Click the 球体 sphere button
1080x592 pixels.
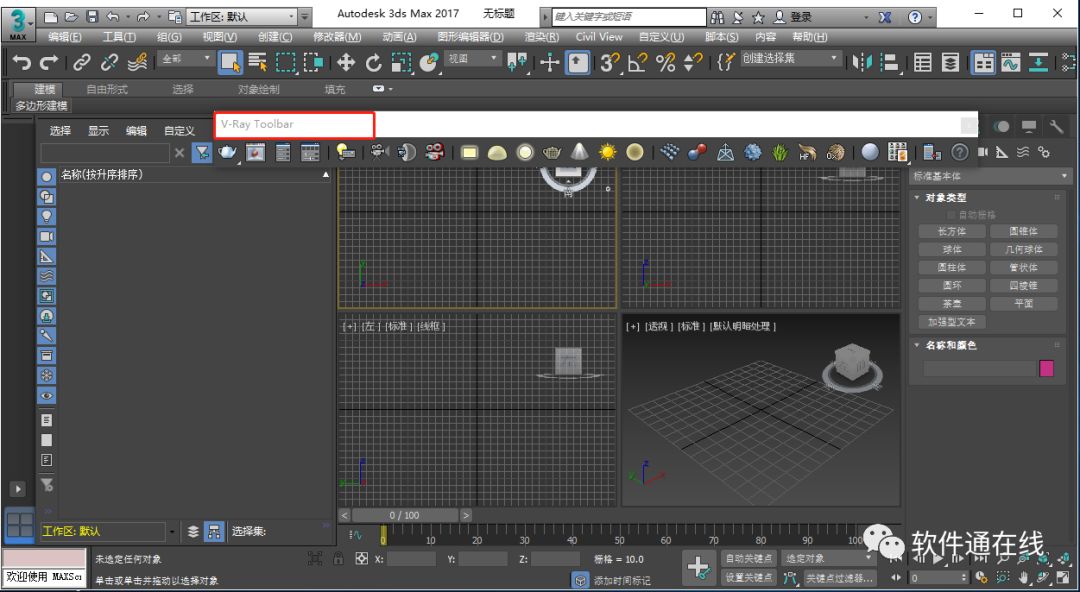[952, 249]
